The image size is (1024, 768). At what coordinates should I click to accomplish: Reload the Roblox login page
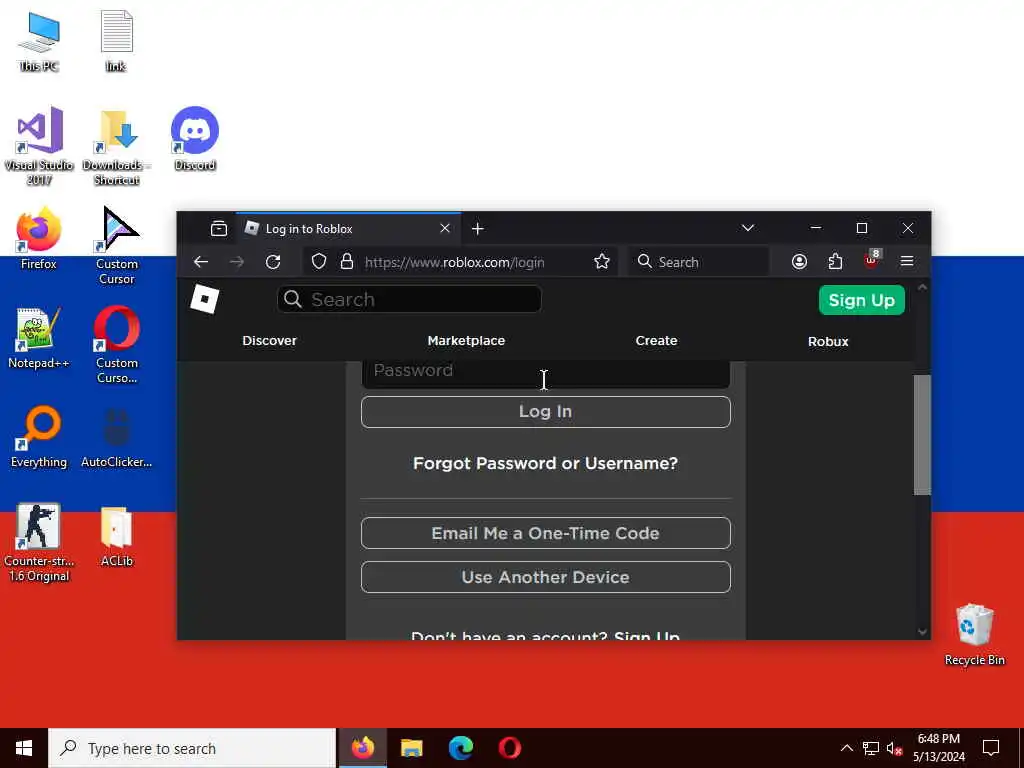click(273, 262)
